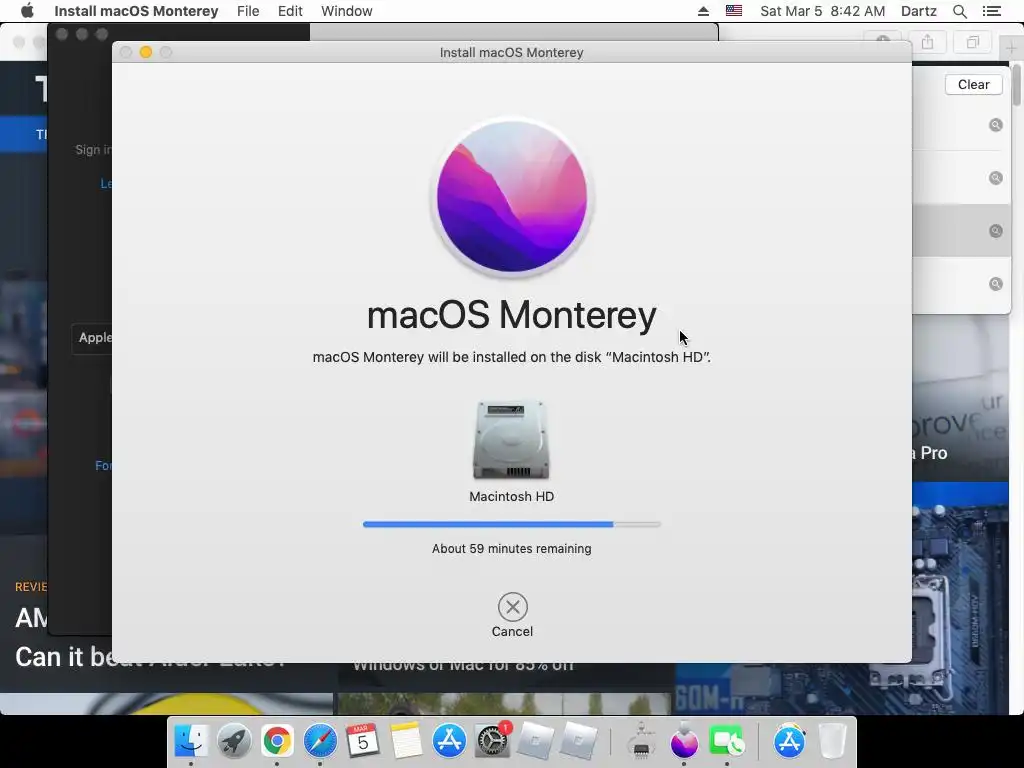The width and height of the screenshot is (1024, 768).
Task: Open Finder from the Dock
Action: coord(191,741)
